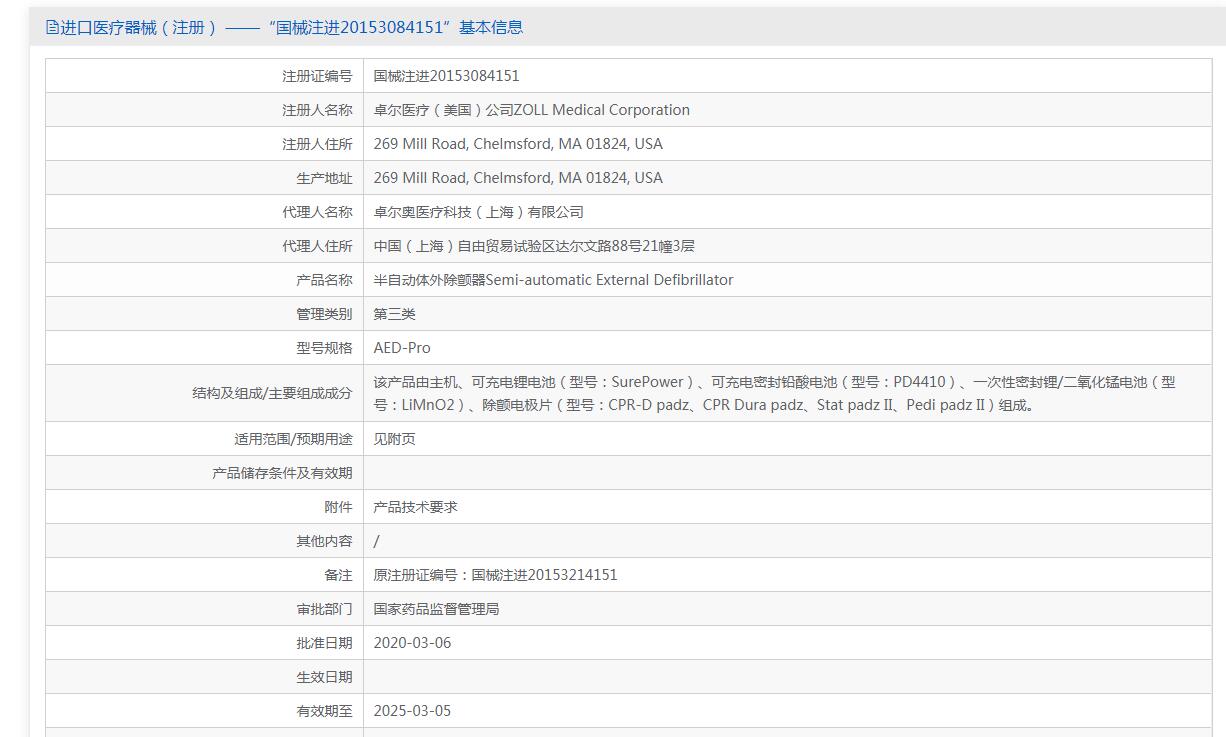
Task: Click the label 结构及组成/主要组成成分
Action: 272,393
